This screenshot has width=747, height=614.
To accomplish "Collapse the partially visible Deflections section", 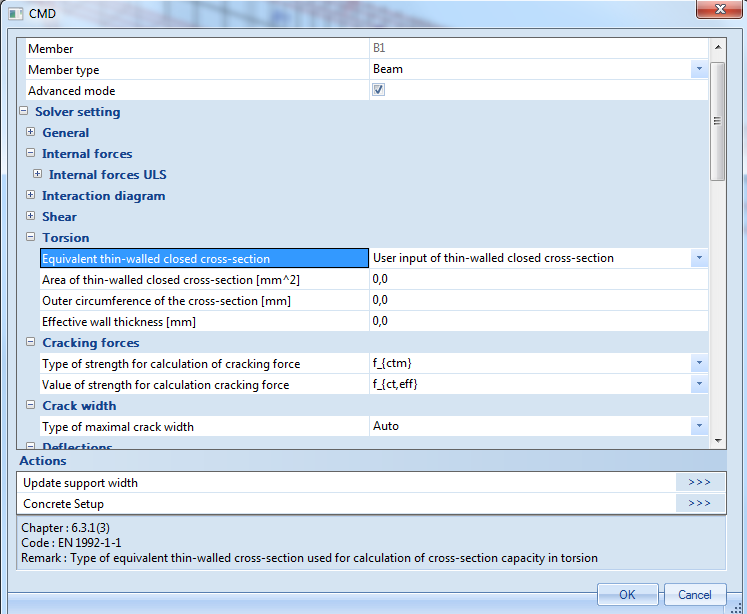I will (x=30, y=446).
